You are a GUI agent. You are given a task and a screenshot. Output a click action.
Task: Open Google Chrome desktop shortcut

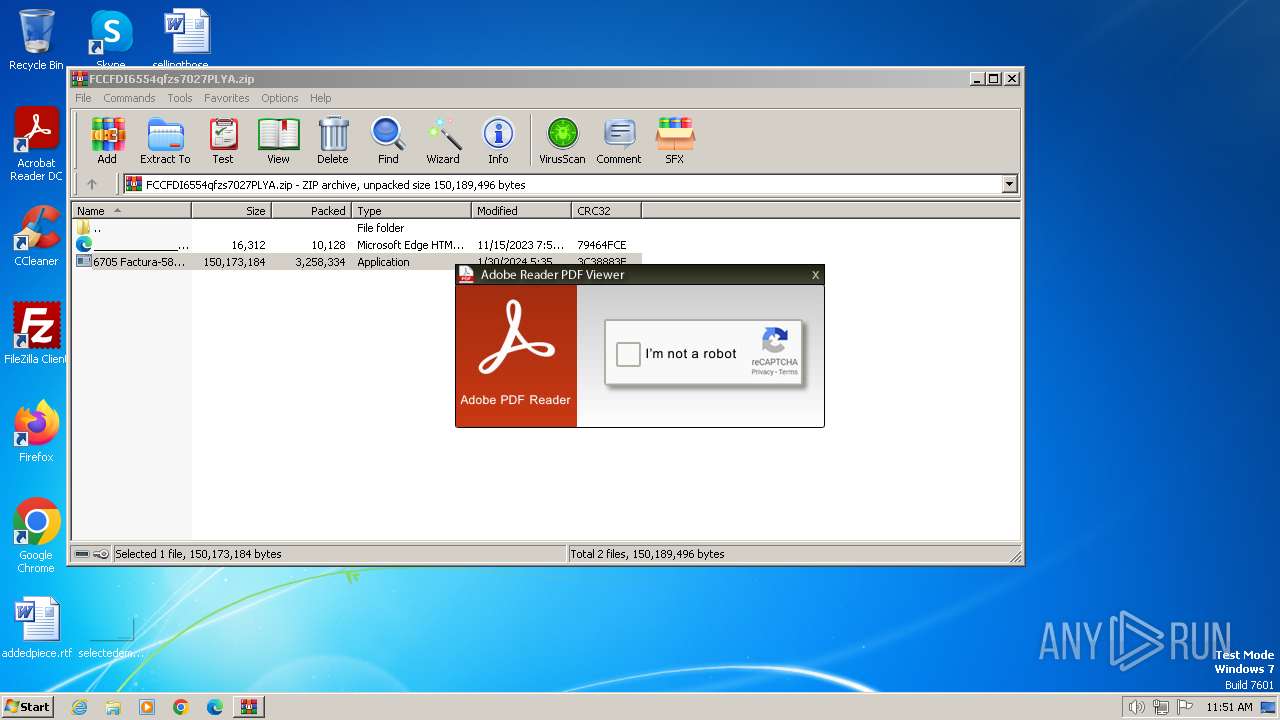pyautogui.click(x=36, y=536)
